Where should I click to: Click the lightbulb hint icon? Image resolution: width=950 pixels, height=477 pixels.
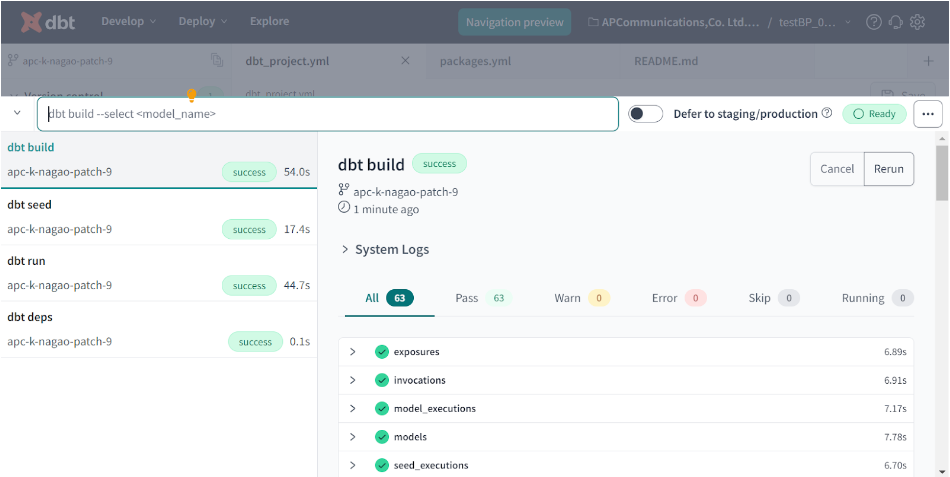pos(191,95)
